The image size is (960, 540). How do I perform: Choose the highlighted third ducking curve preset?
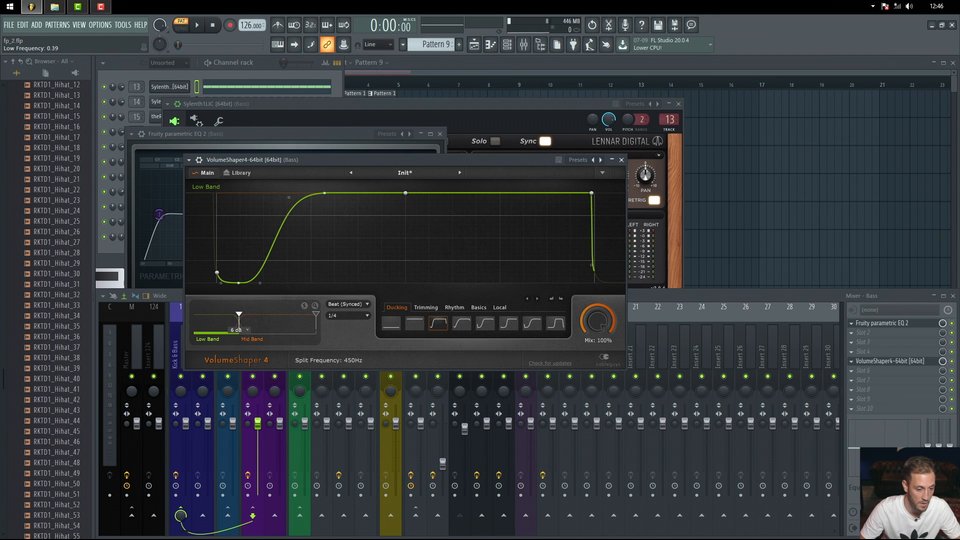(x=438, y=323)
